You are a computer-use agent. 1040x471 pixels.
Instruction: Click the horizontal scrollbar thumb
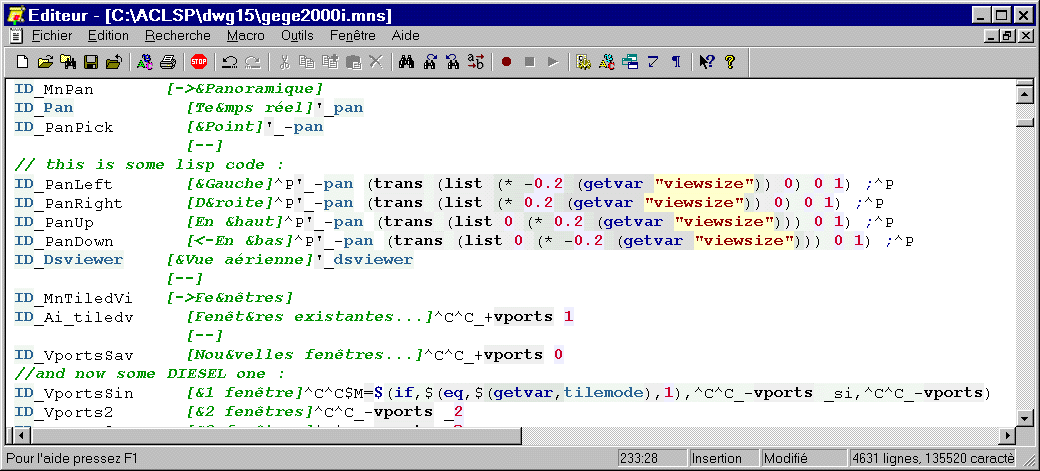click(x=276, y=436)
